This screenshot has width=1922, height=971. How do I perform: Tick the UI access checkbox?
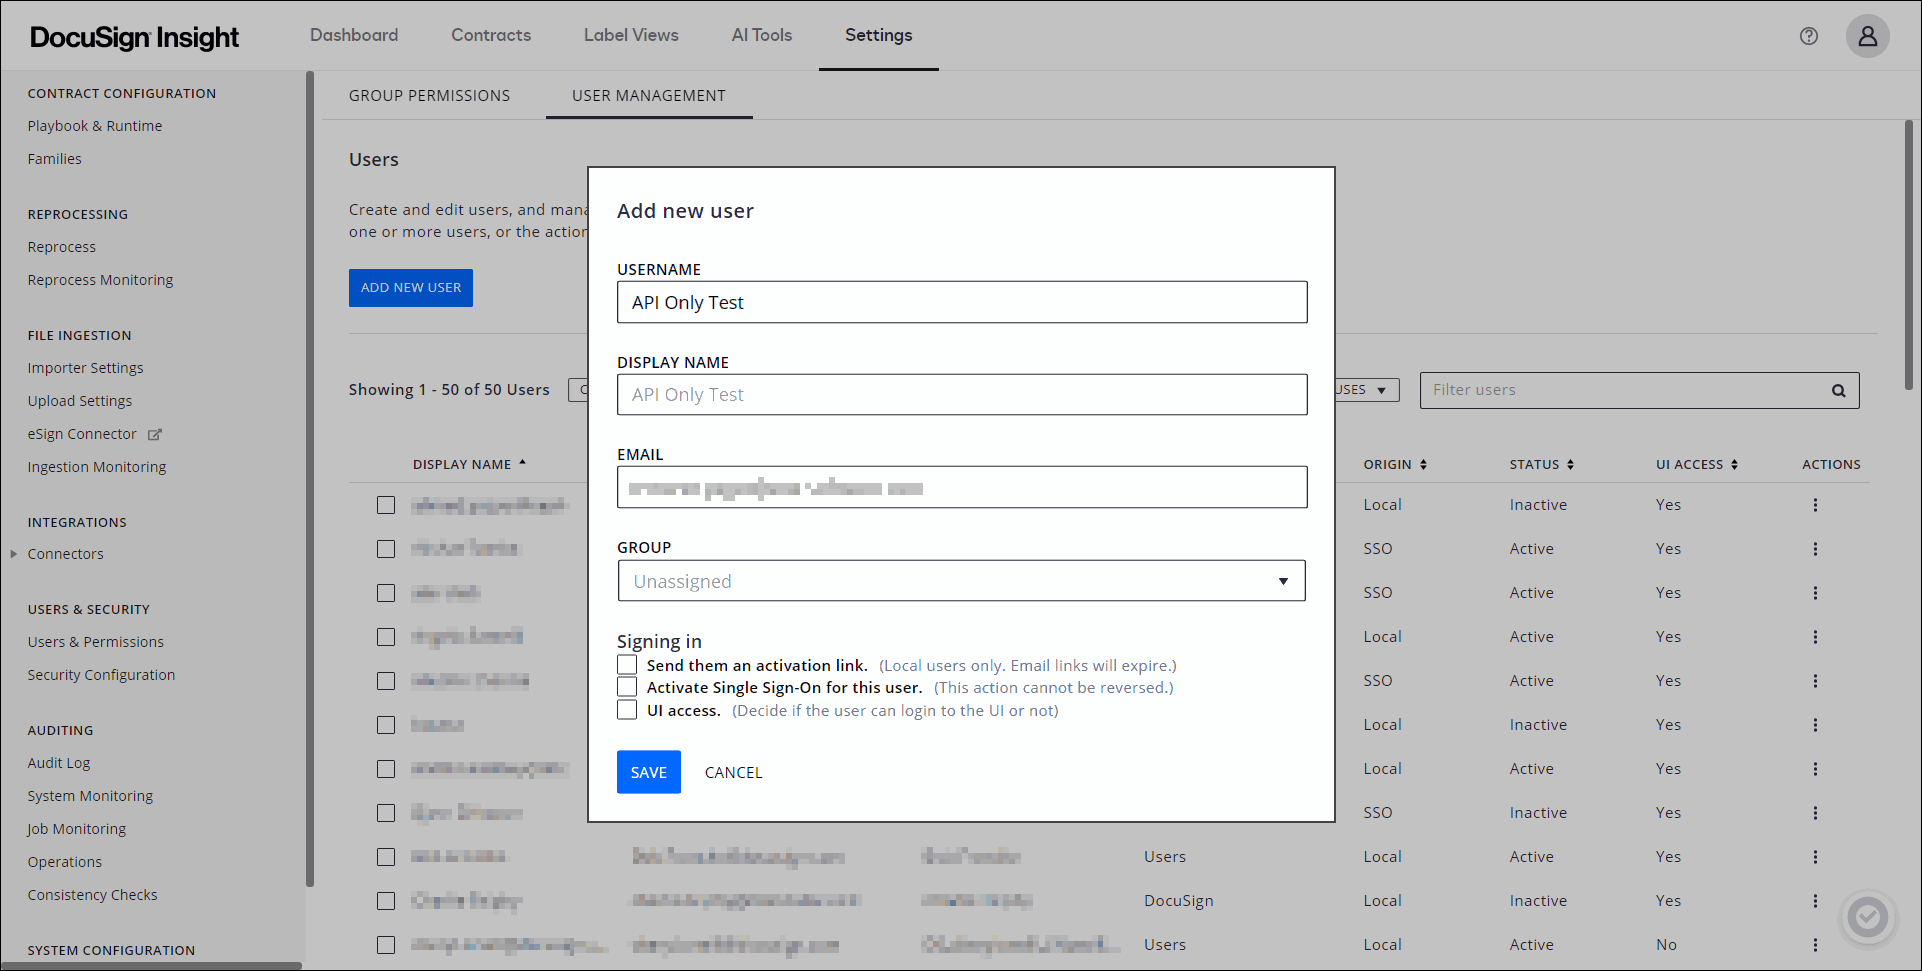click(627, 710)
